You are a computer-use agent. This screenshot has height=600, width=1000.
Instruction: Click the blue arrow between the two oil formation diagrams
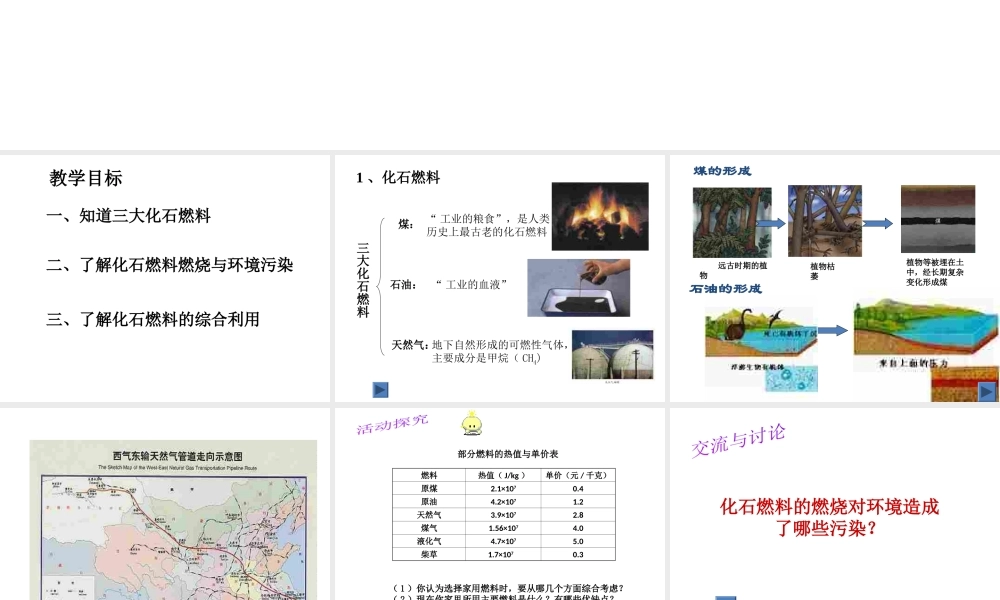[833, 330]
